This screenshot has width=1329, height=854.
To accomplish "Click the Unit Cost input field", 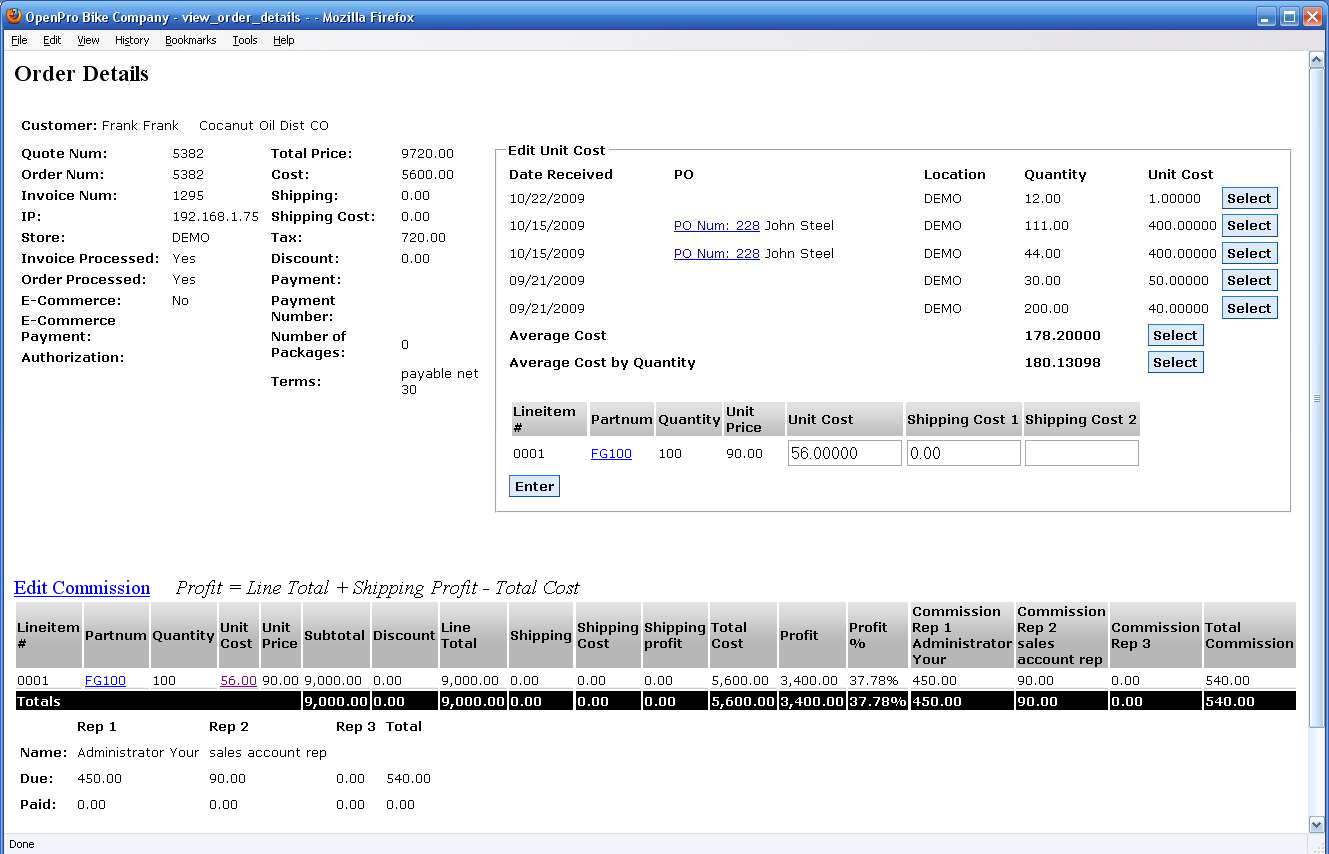I will pyautogui.click(x=844, y=453).
